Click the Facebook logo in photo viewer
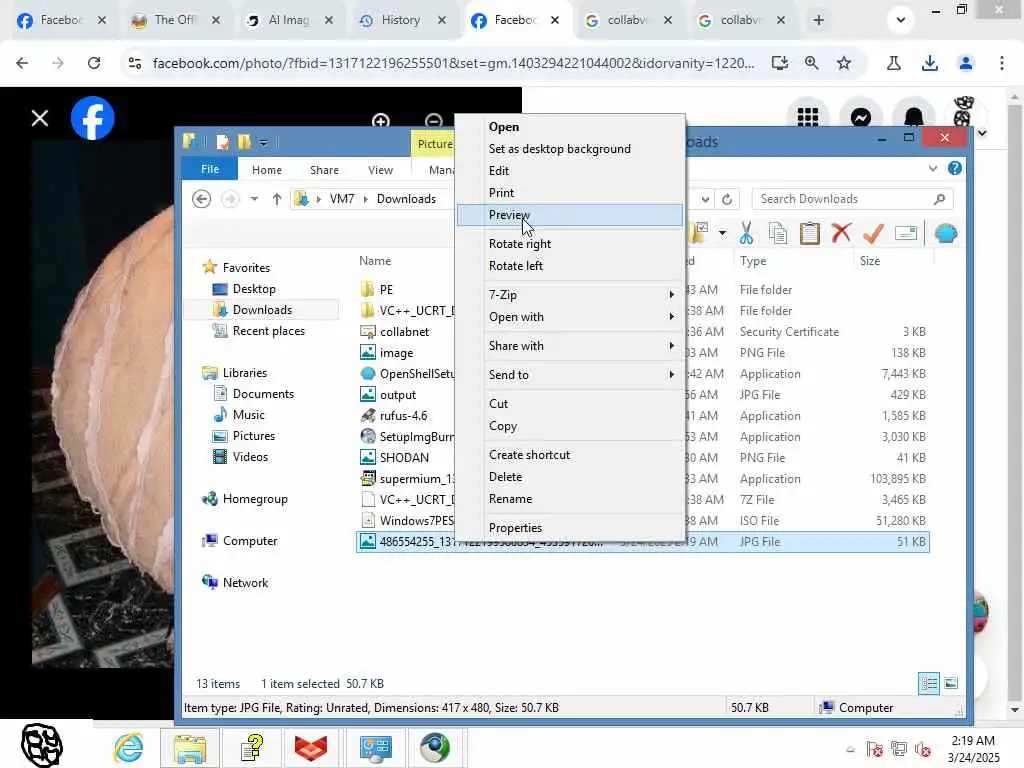 click(x=93, y=118)
